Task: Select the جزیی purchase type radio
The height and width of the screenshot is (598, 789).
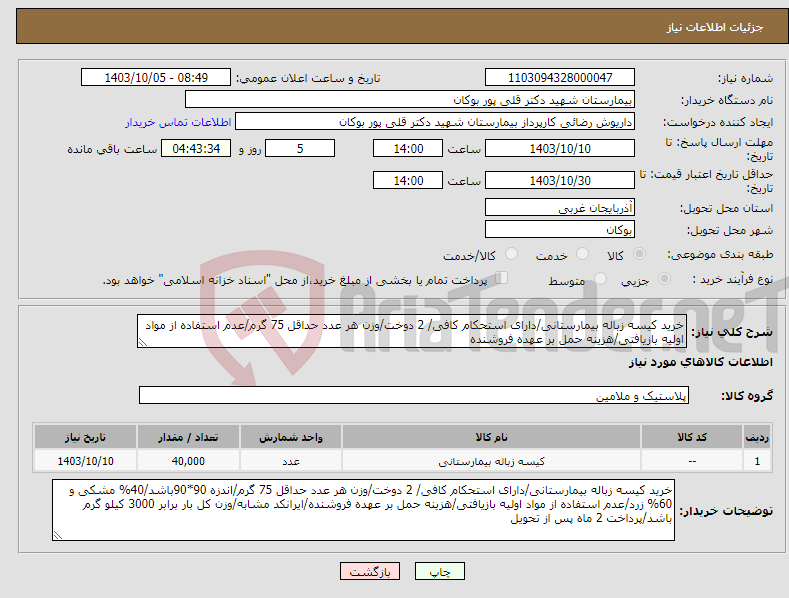Action: [x=664, y=279]
